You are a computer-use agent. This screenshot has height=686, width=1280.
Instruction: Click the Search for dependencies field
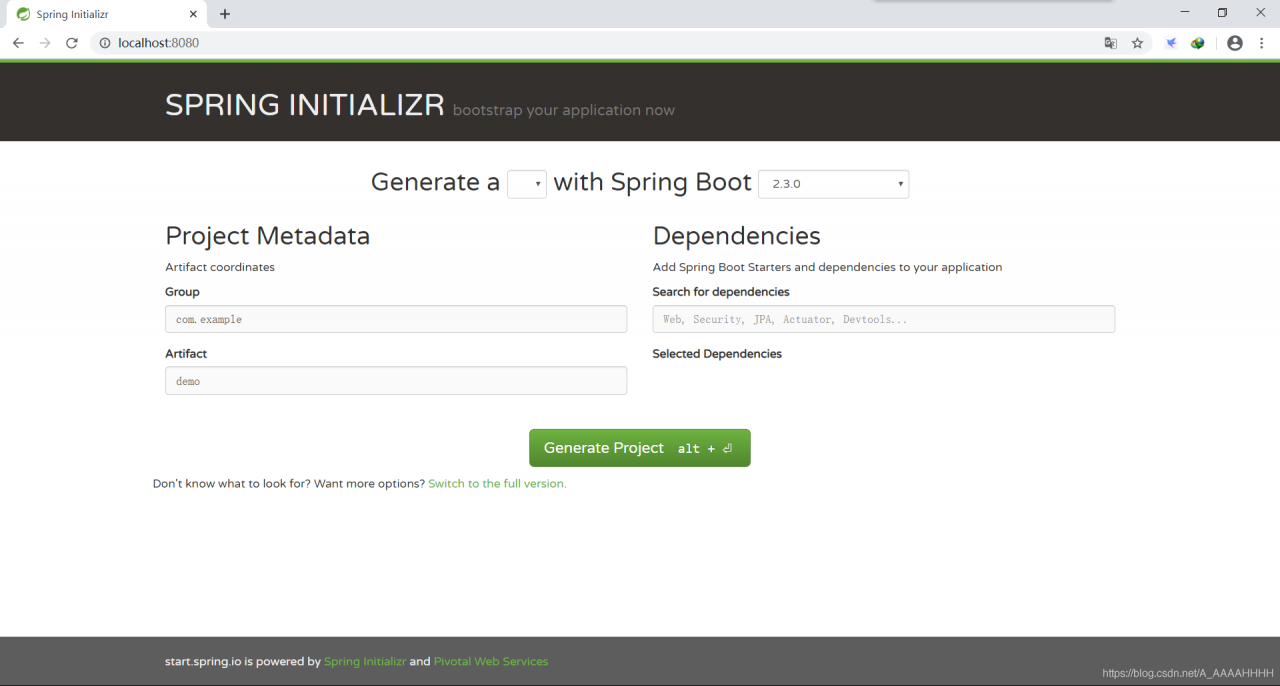pos(883,319)
